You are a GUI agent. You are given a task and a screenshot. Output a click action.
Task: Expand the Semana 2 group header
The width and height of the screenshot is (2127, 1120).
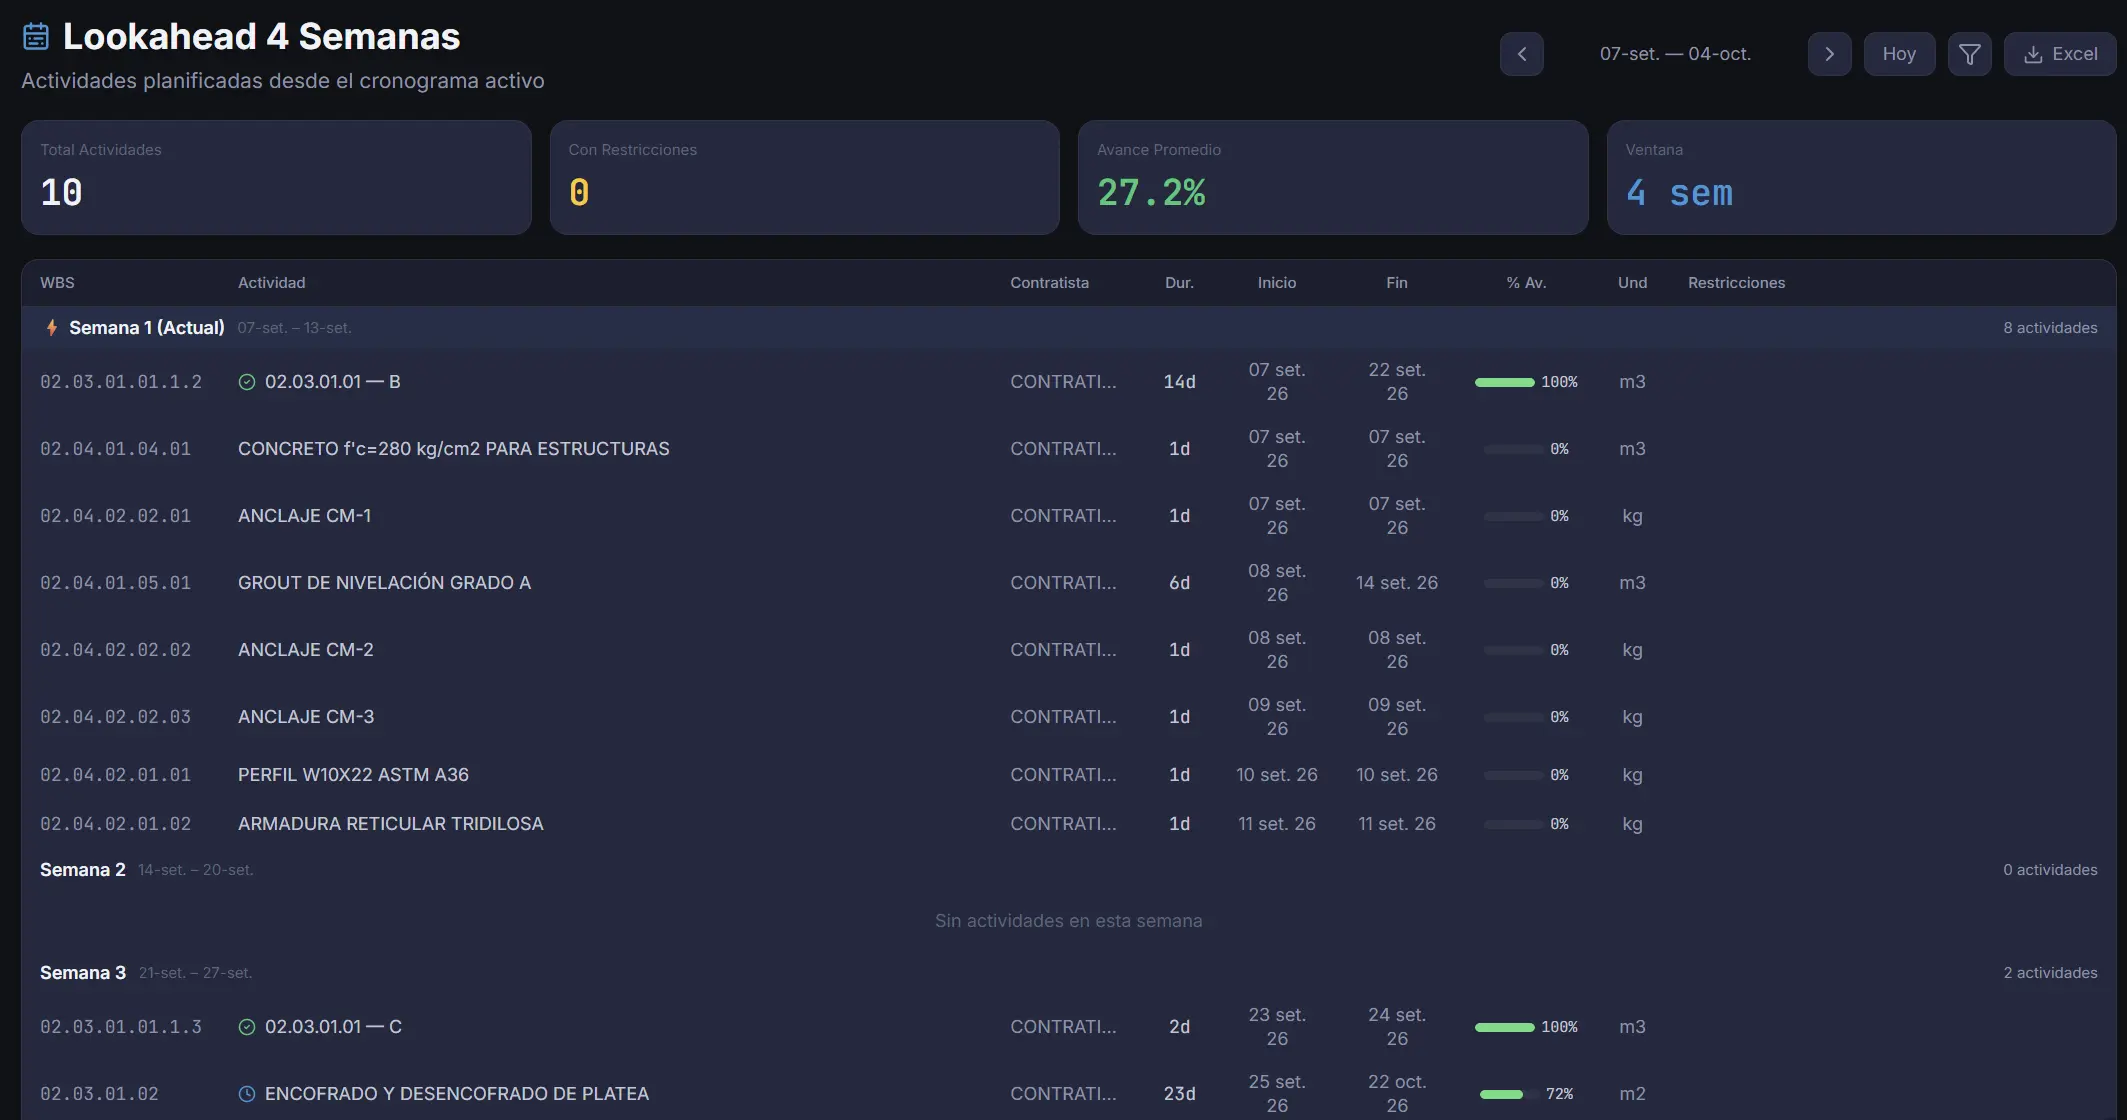[1068, 870]
